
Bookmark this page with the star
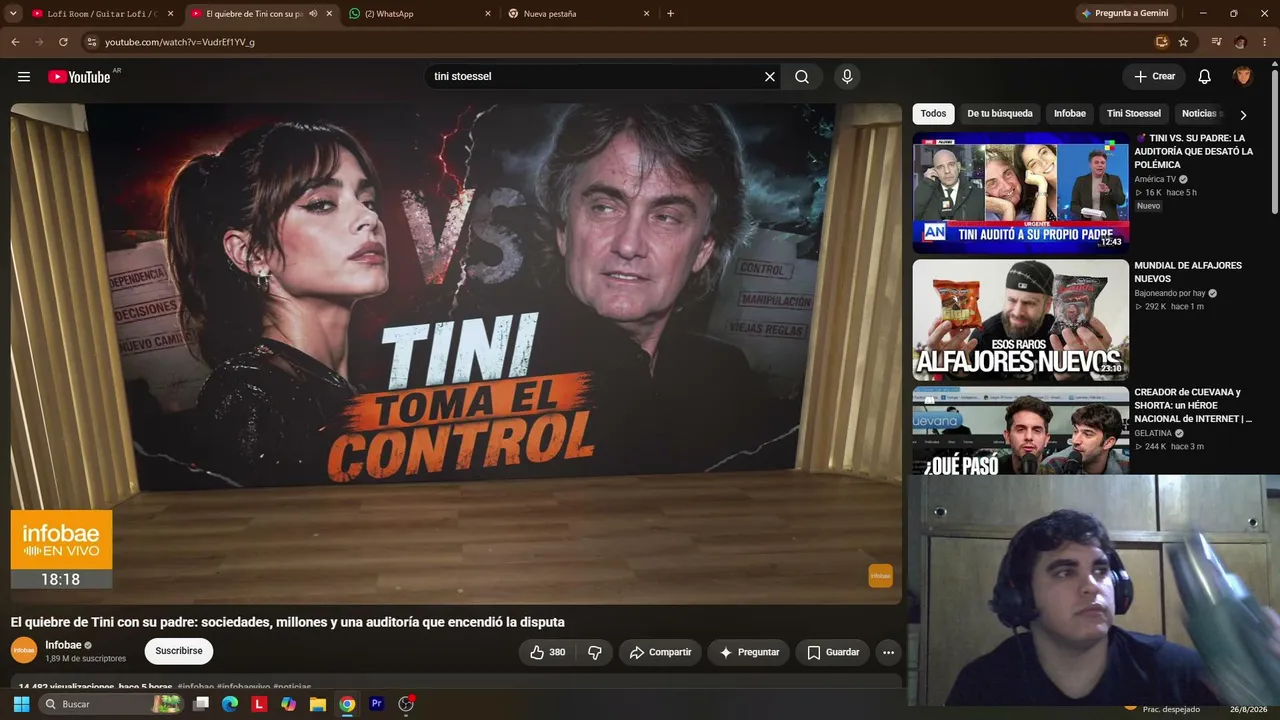1184,42
